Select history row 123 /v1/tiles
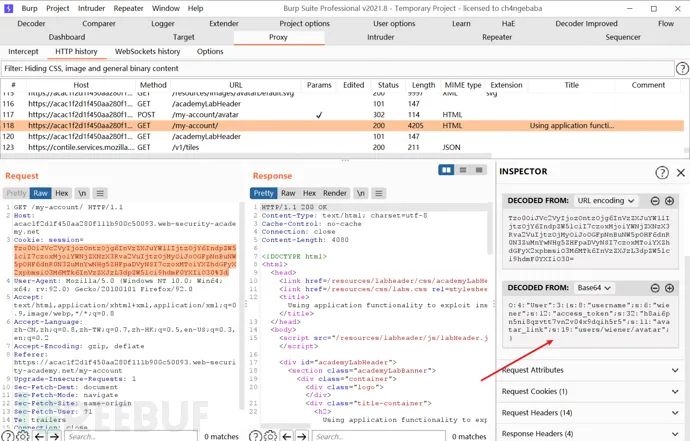This screenshot has height=441, width=690. tap(343, 147)
